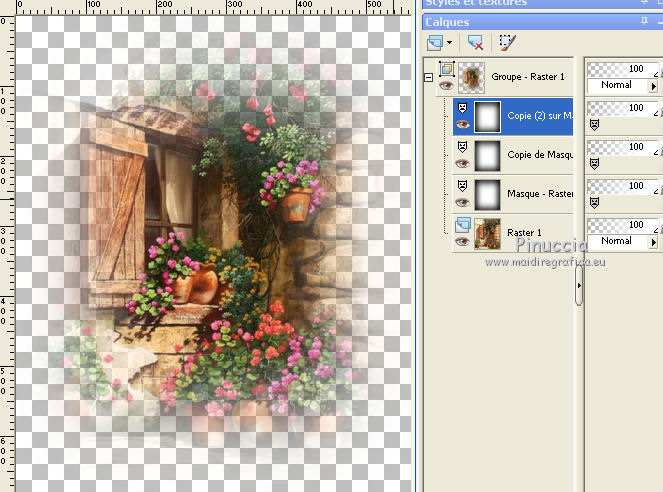Click the mask icon of Copie (2) layer

463,108
